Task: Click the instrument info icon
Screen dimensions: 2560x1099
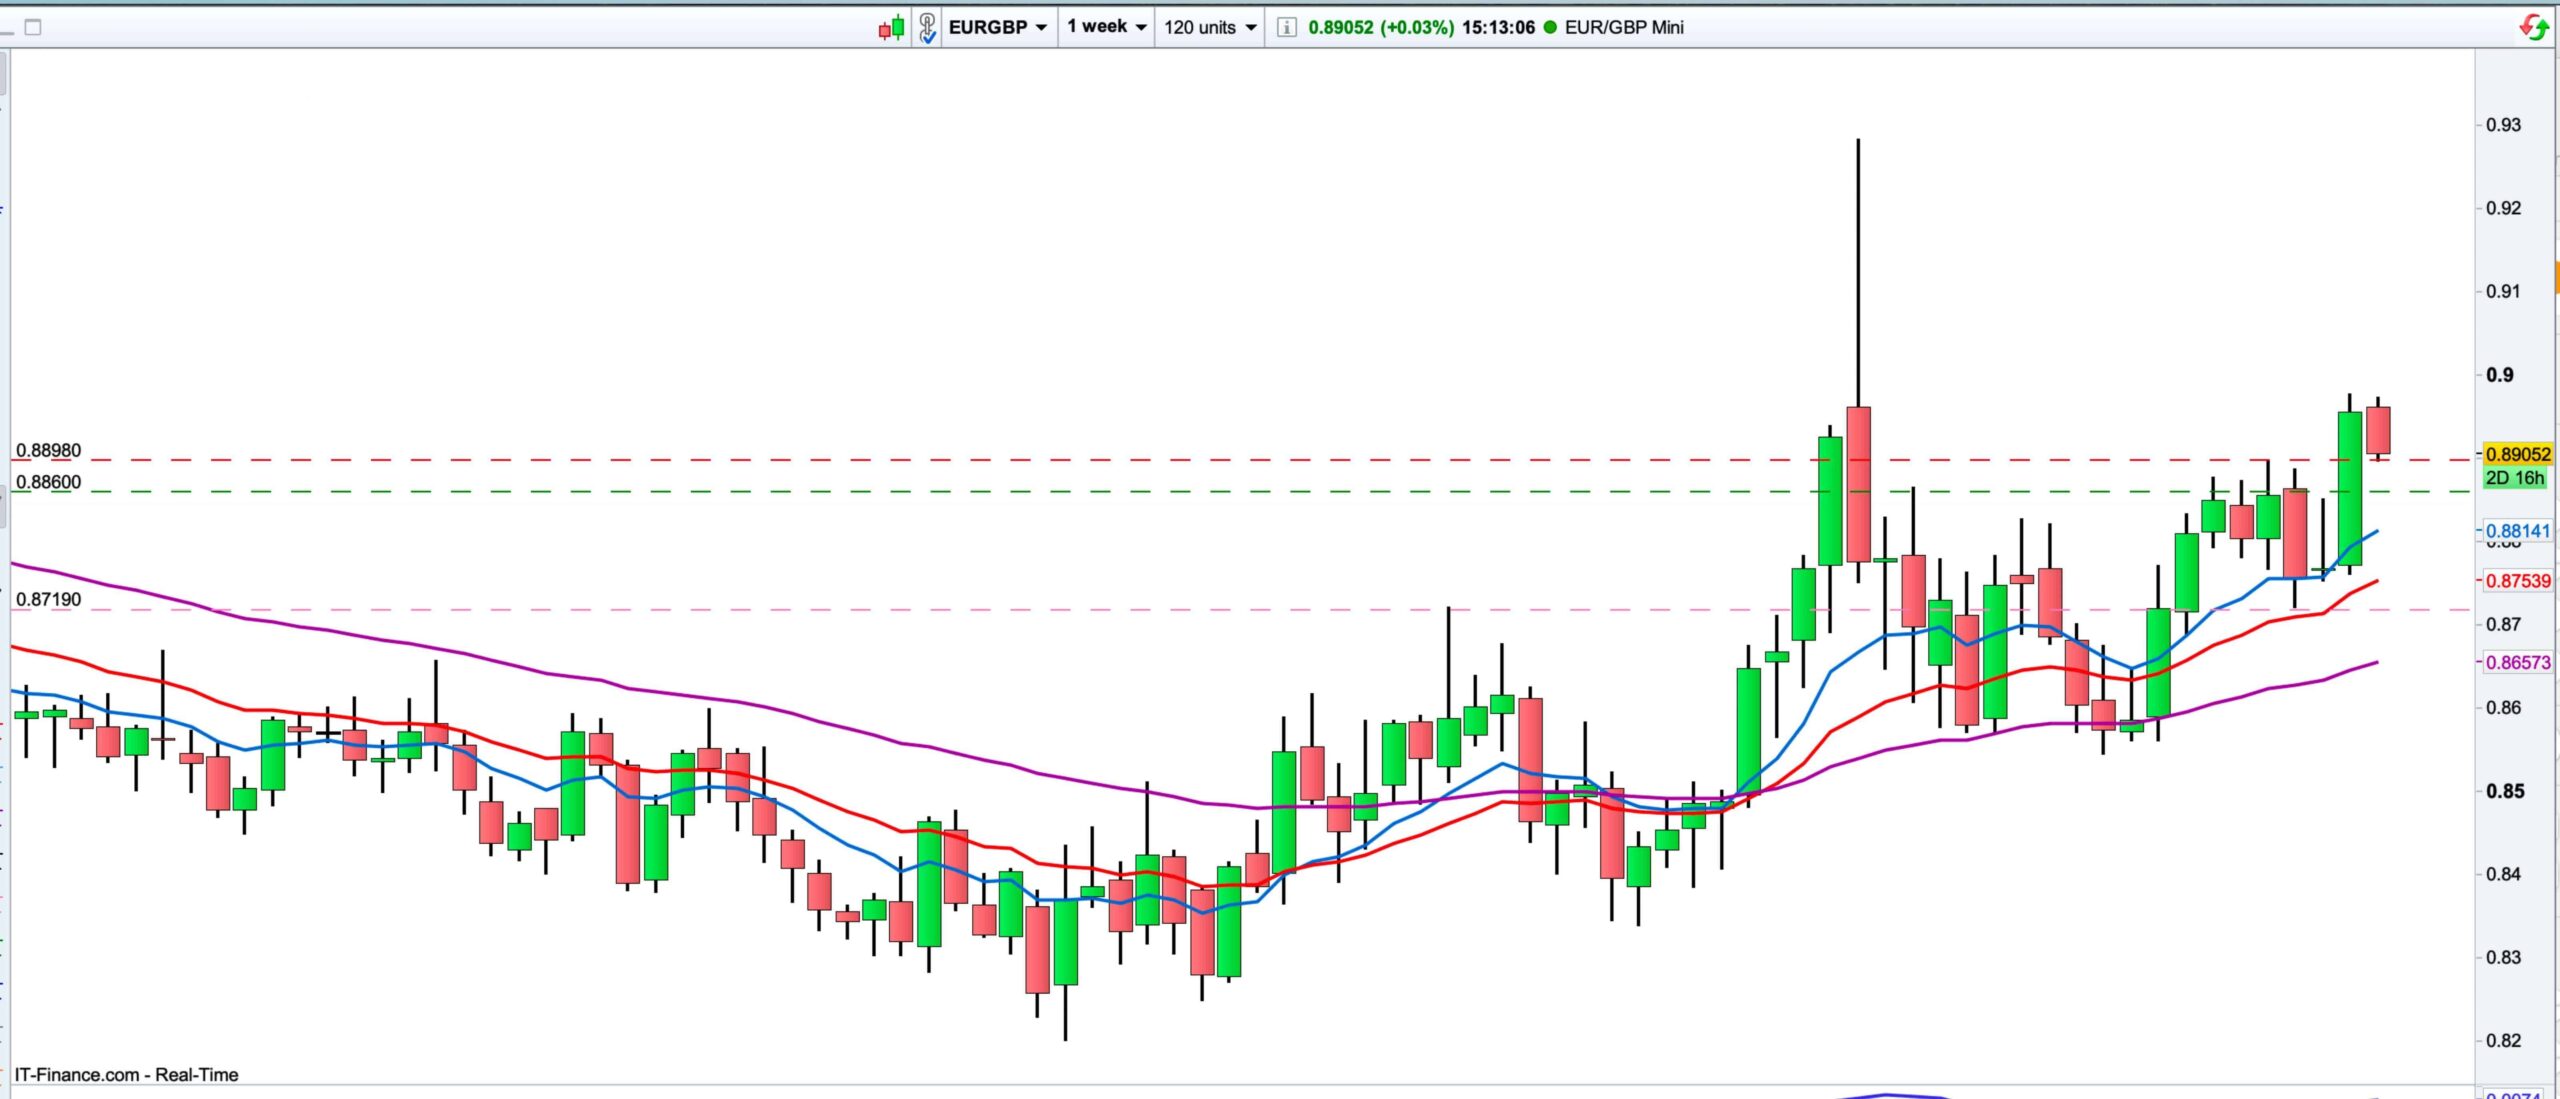Action: click(1287, 28)
